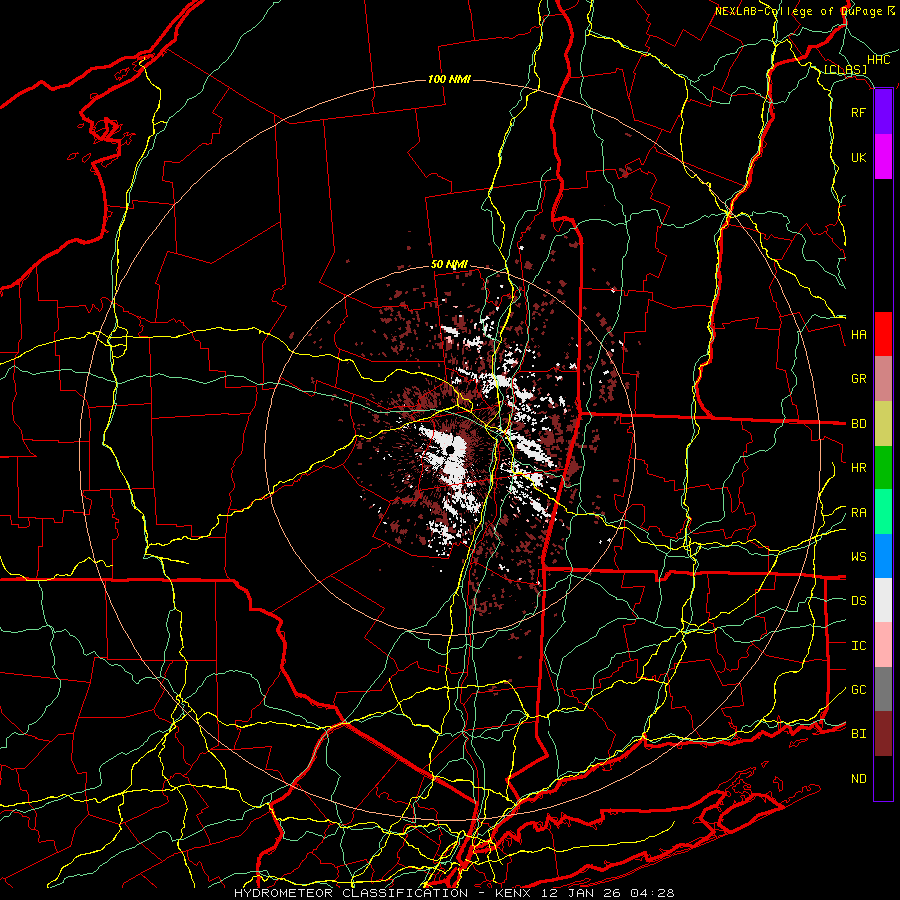Click the HA legend label
This screenshot has height=900, width=900.
click(859, 335)
